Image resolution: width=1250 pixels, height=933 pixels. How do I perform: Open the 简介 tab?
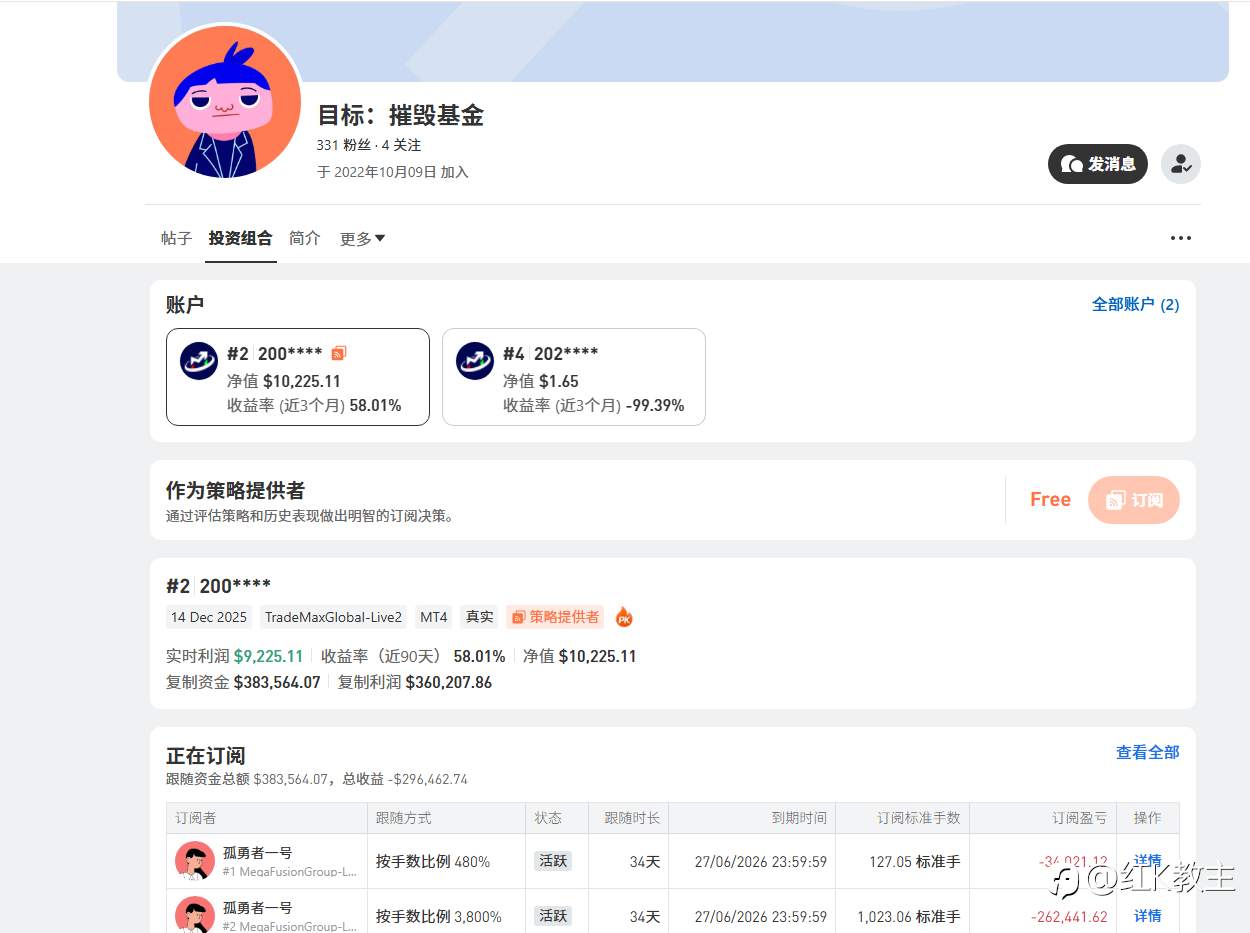[x=305, y=238]
